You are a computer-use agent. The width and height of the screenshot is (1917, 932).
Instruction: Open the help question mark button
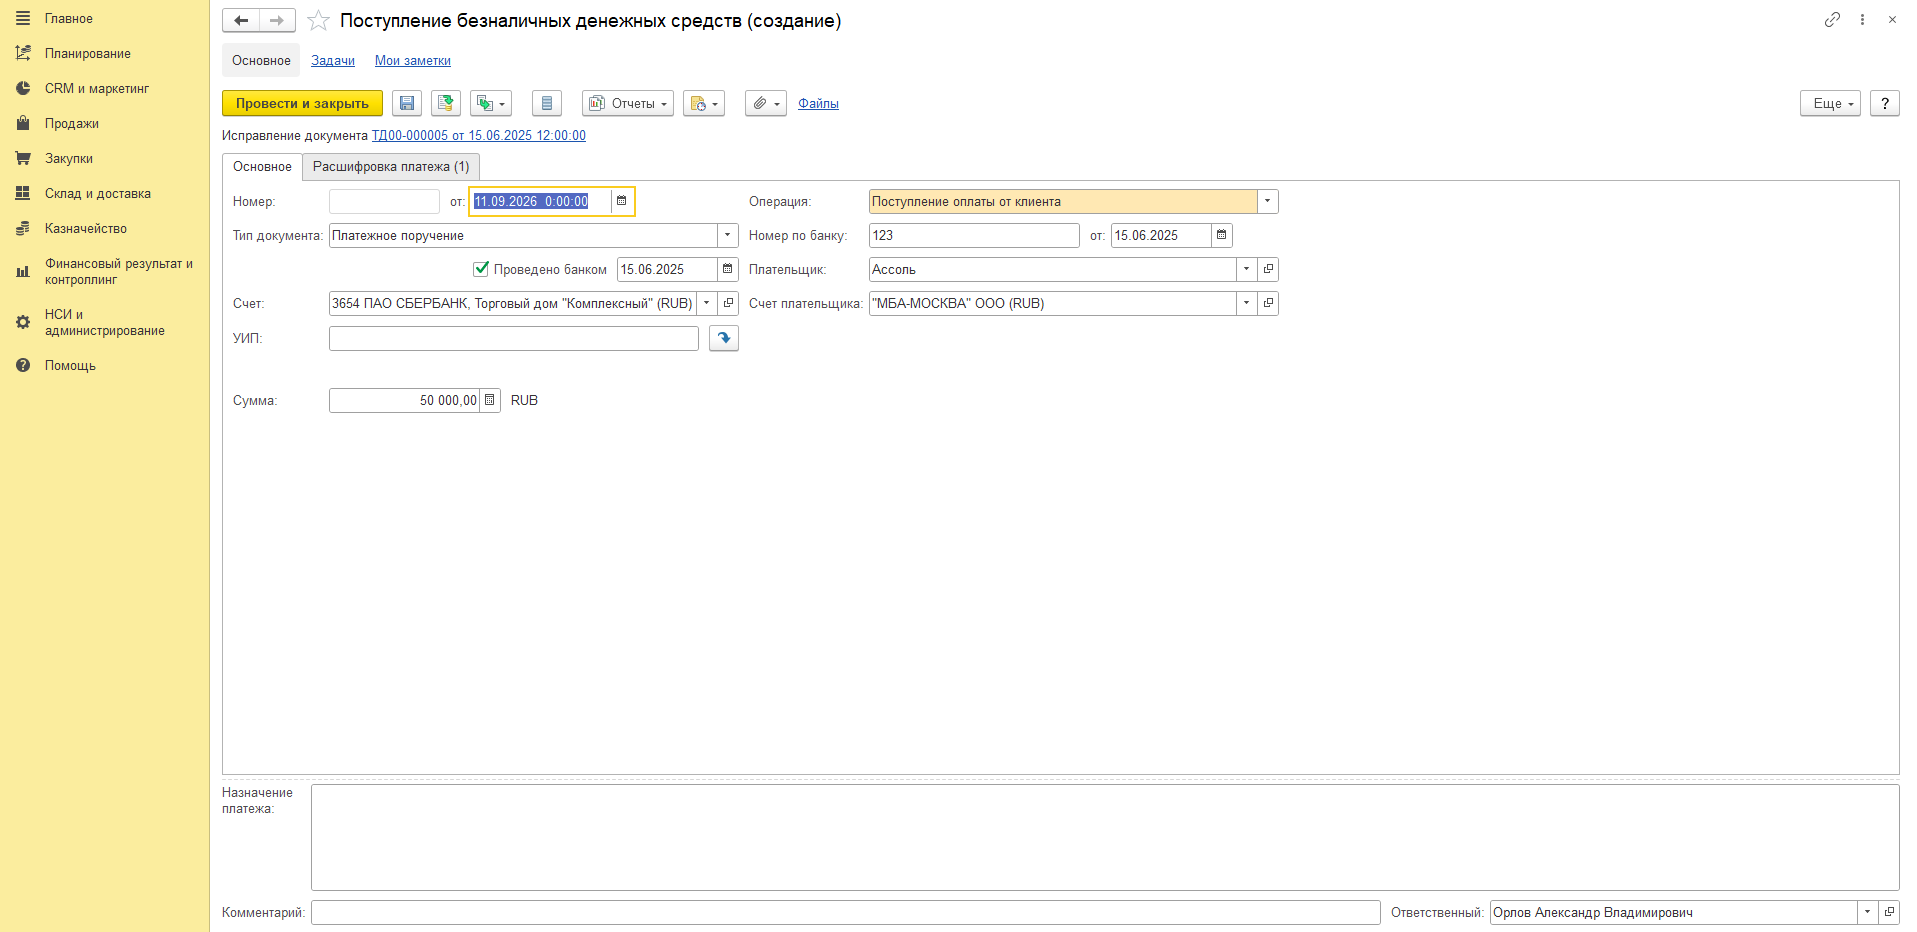pyautogui.click(x=1885, y=103)
